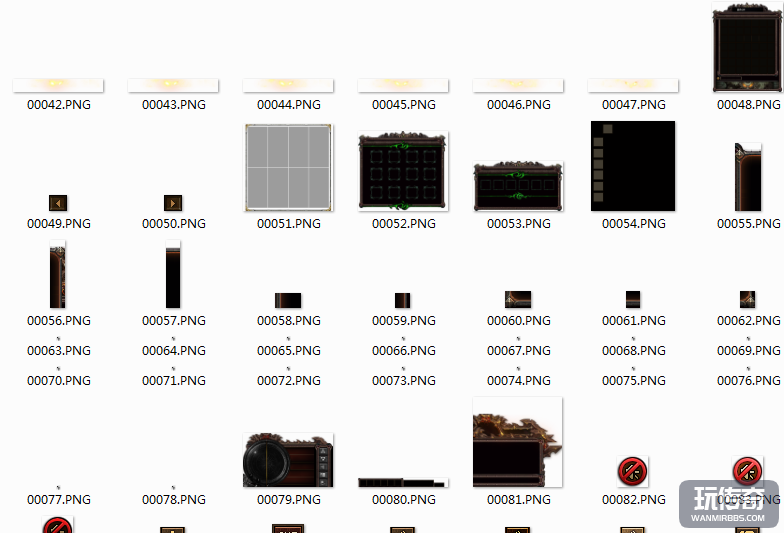Select the 00045.PNG glow thumbnail
This screenshot has height=533, width=784.
pyautogui.click(x=403, y=85)
